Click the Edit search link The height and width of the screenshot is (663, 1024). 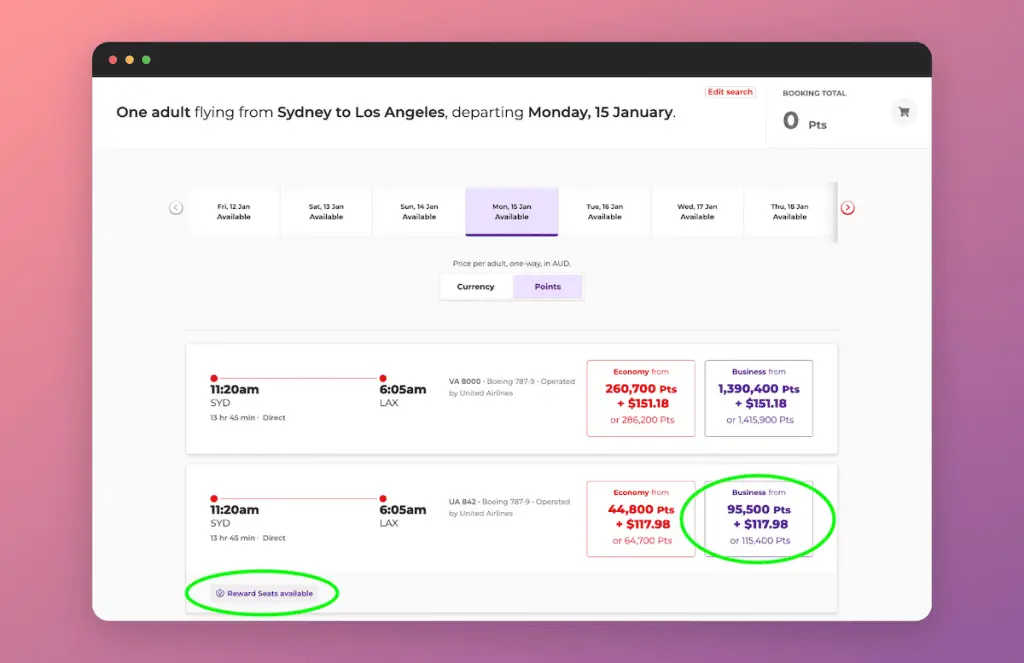pos(730,92)
